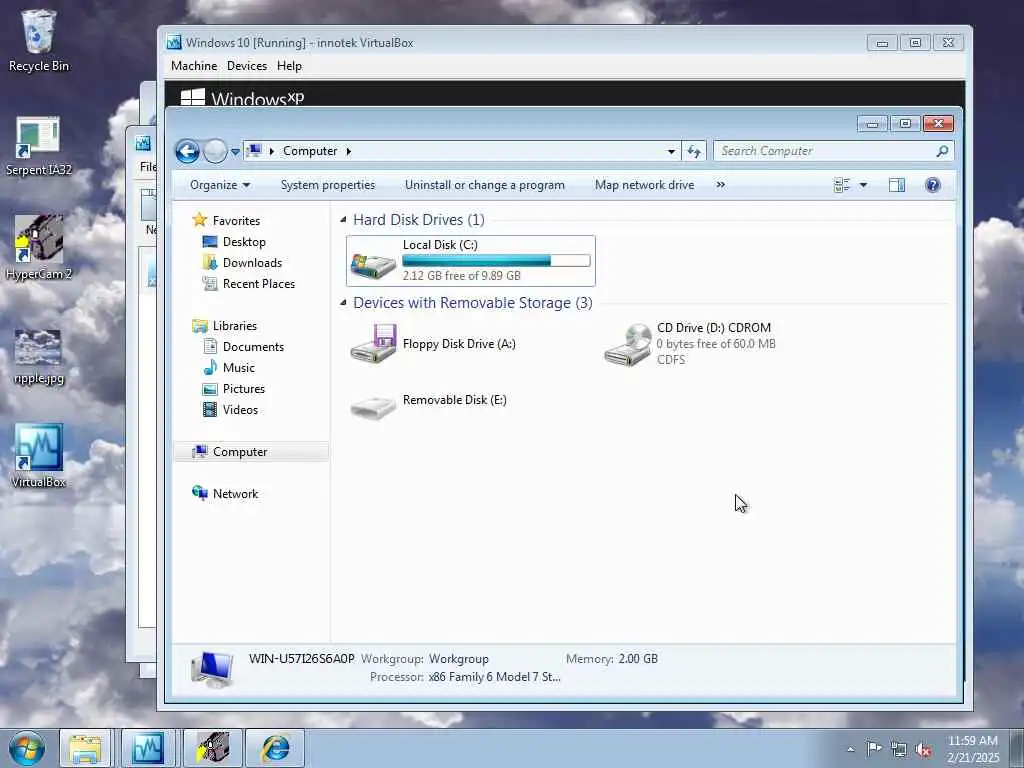1024x768 pixels.
Task: Click the search magnifier icon
Action: 942,151
